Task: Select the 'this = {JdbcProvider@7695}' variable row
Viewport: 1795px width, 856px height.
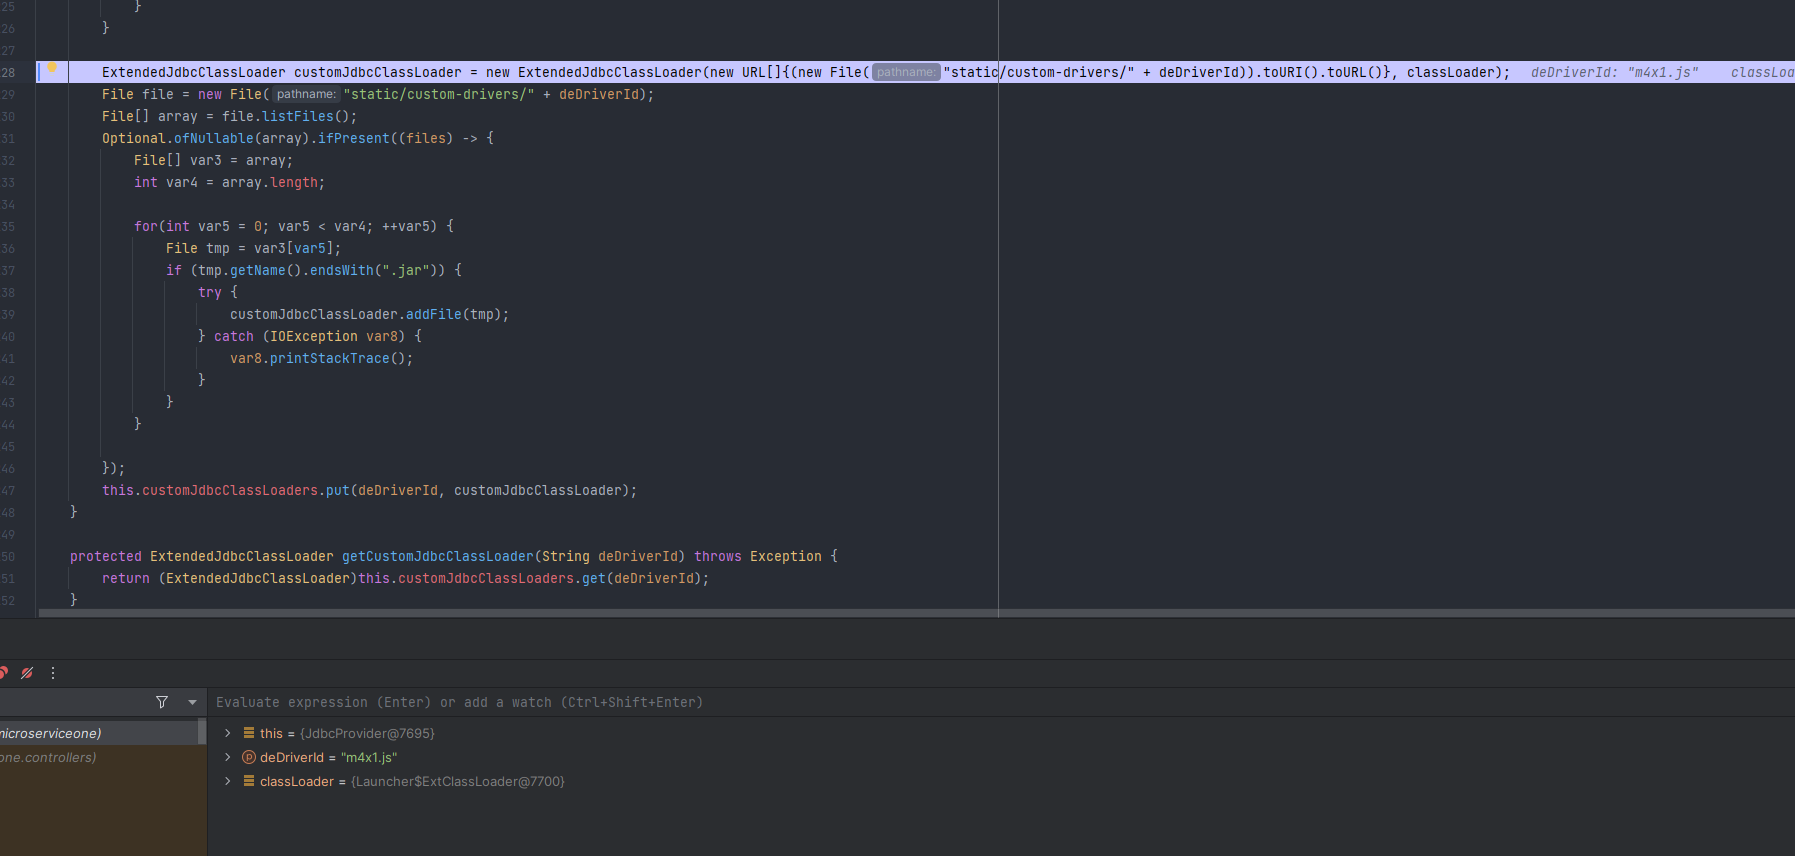Action: click(1000, 733)
